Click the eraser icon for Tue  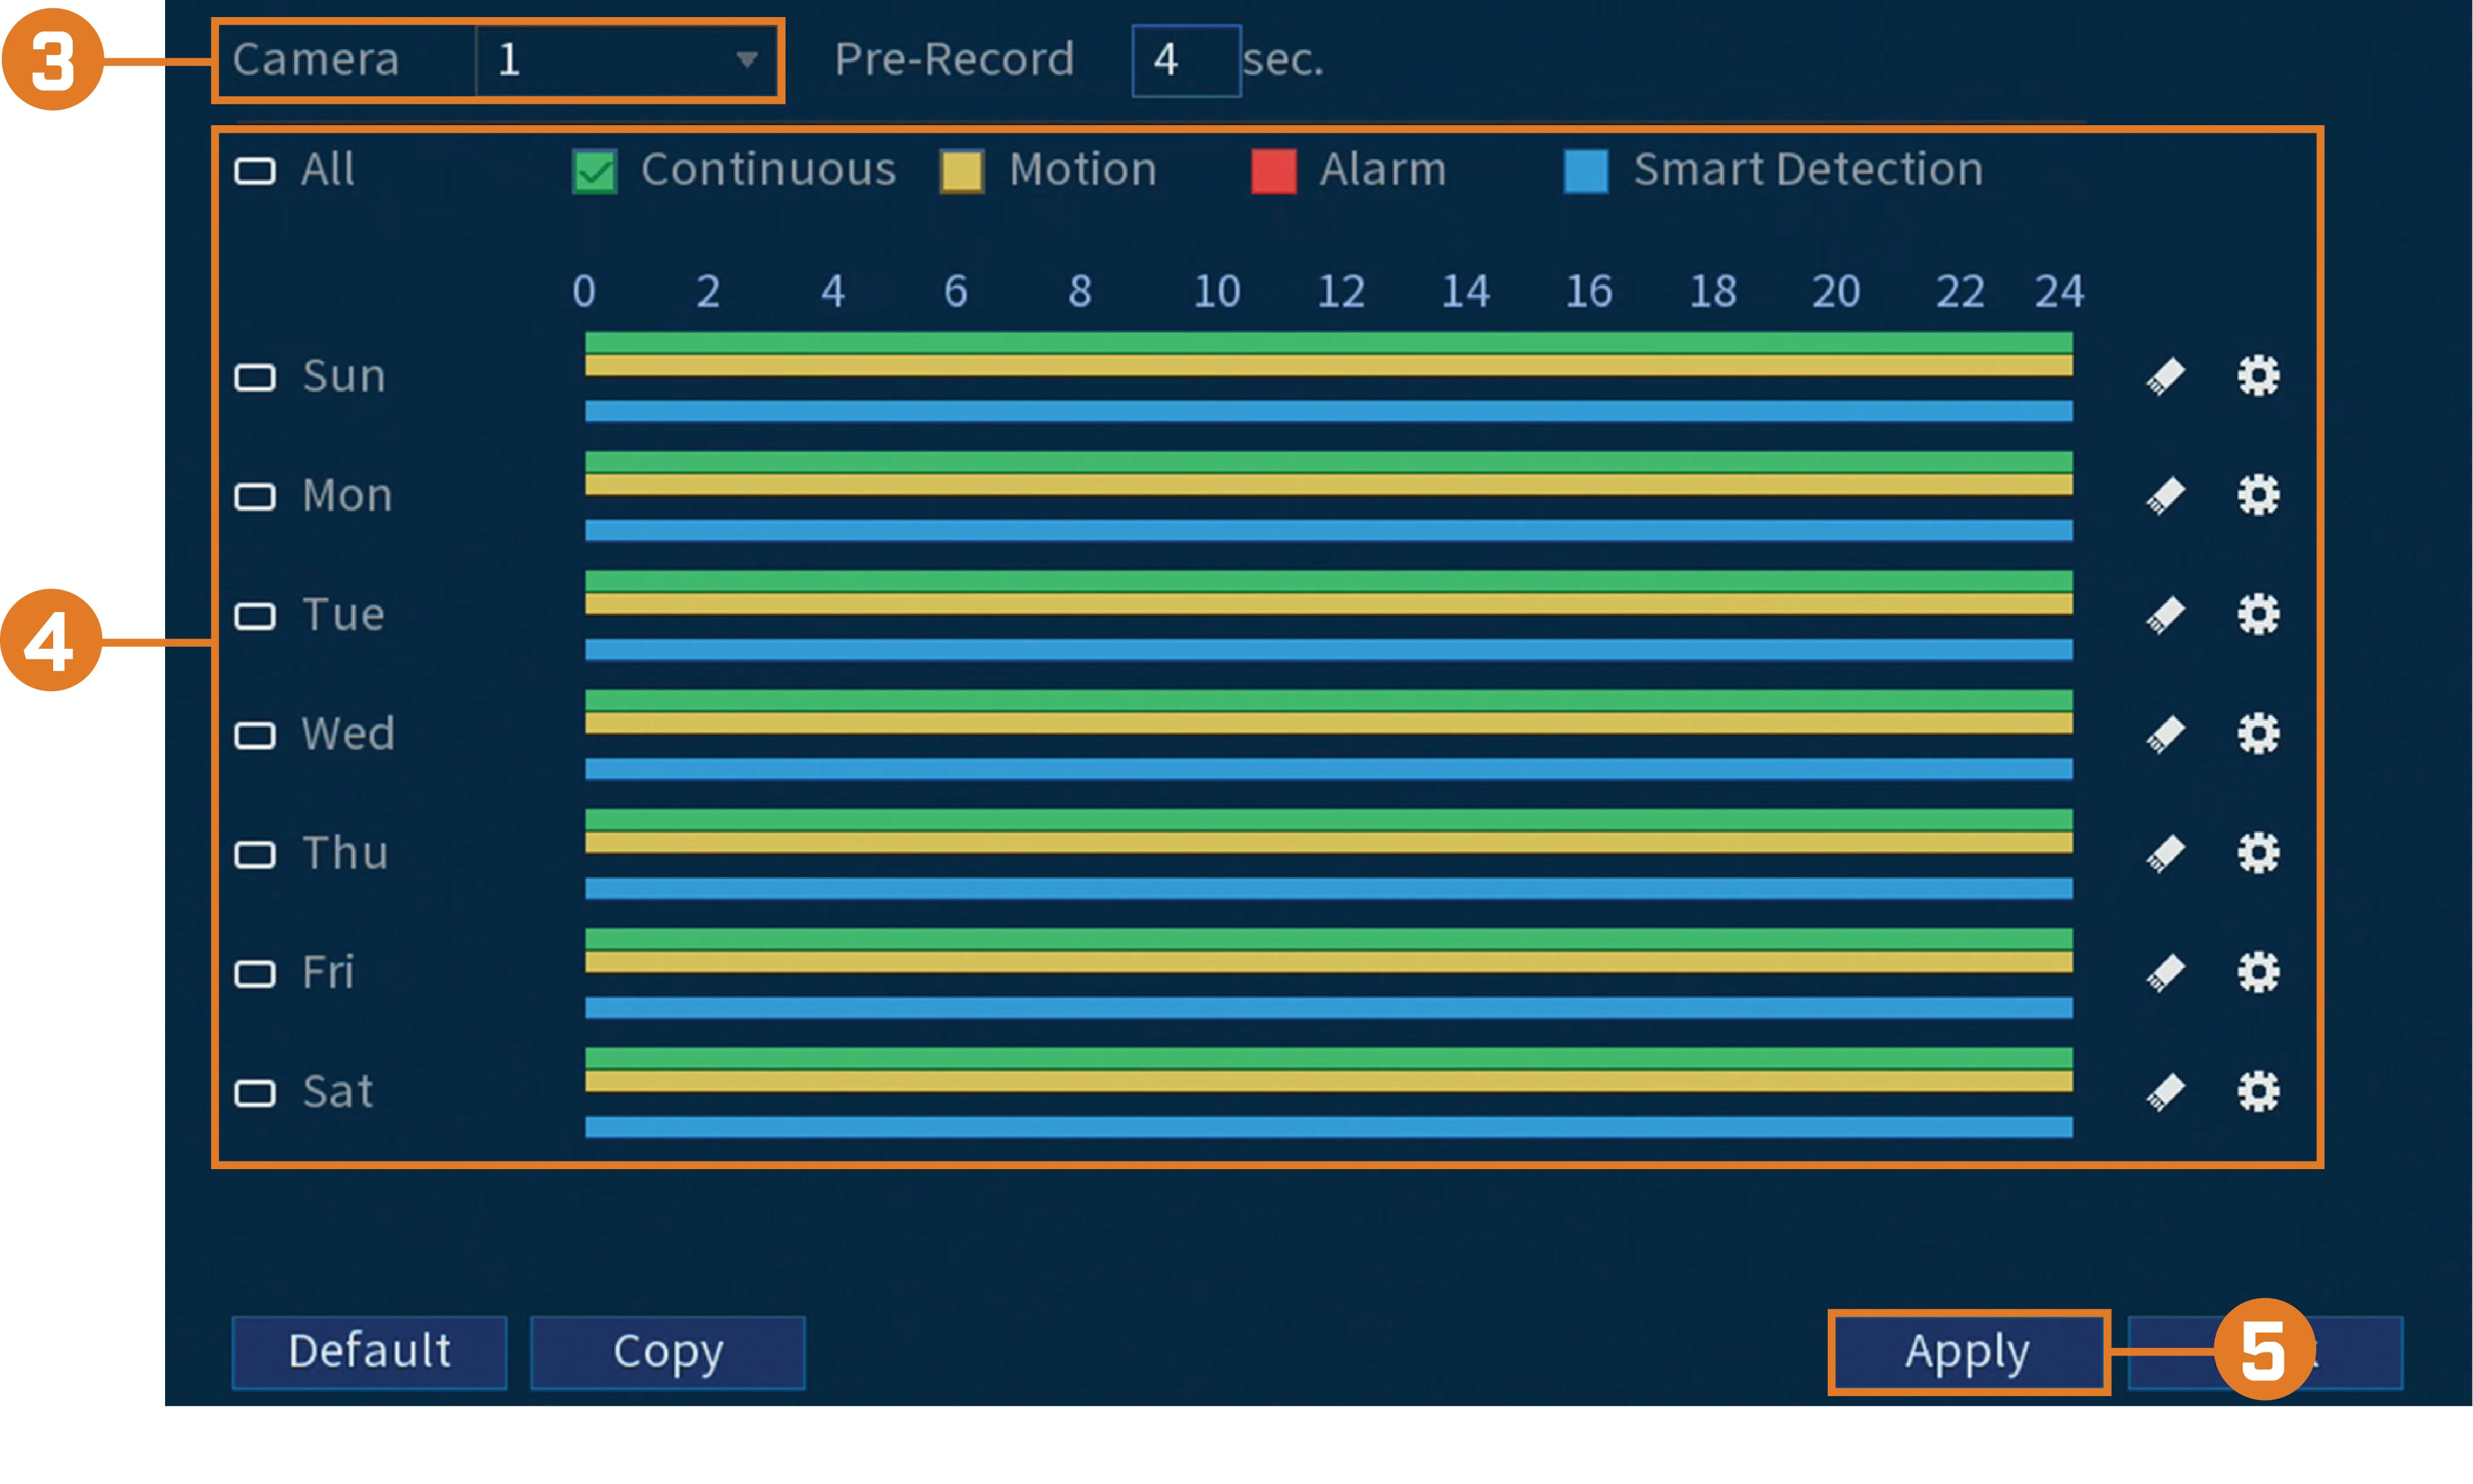point(2165,615)
